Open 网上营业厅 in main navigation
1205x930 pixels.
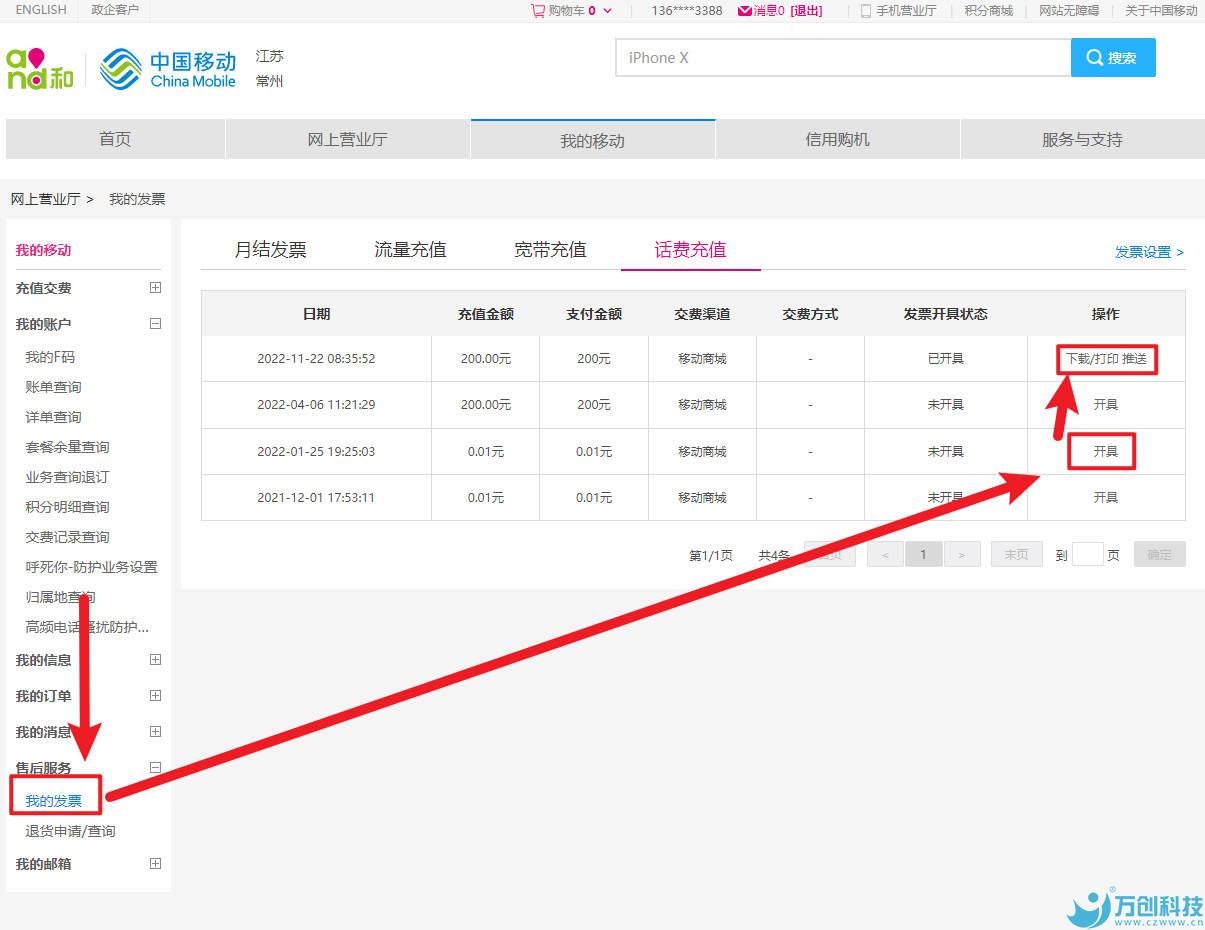(x=347, y=140)
